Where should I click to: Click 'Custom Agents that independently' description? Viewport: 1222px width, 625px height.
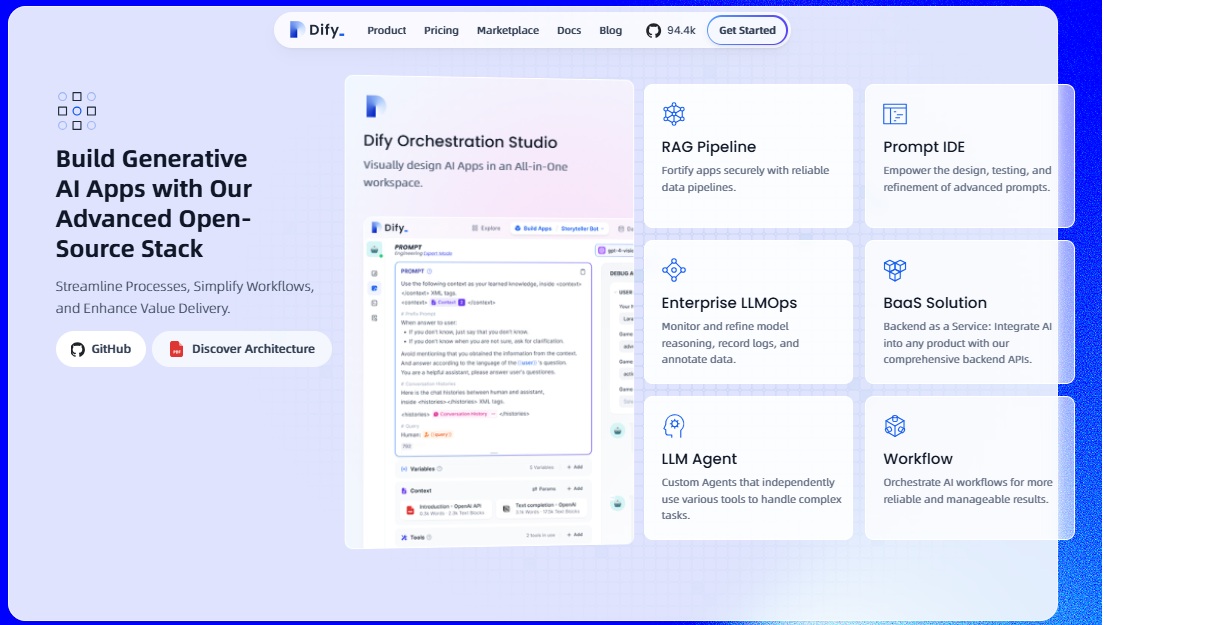[x=751, y=498]
